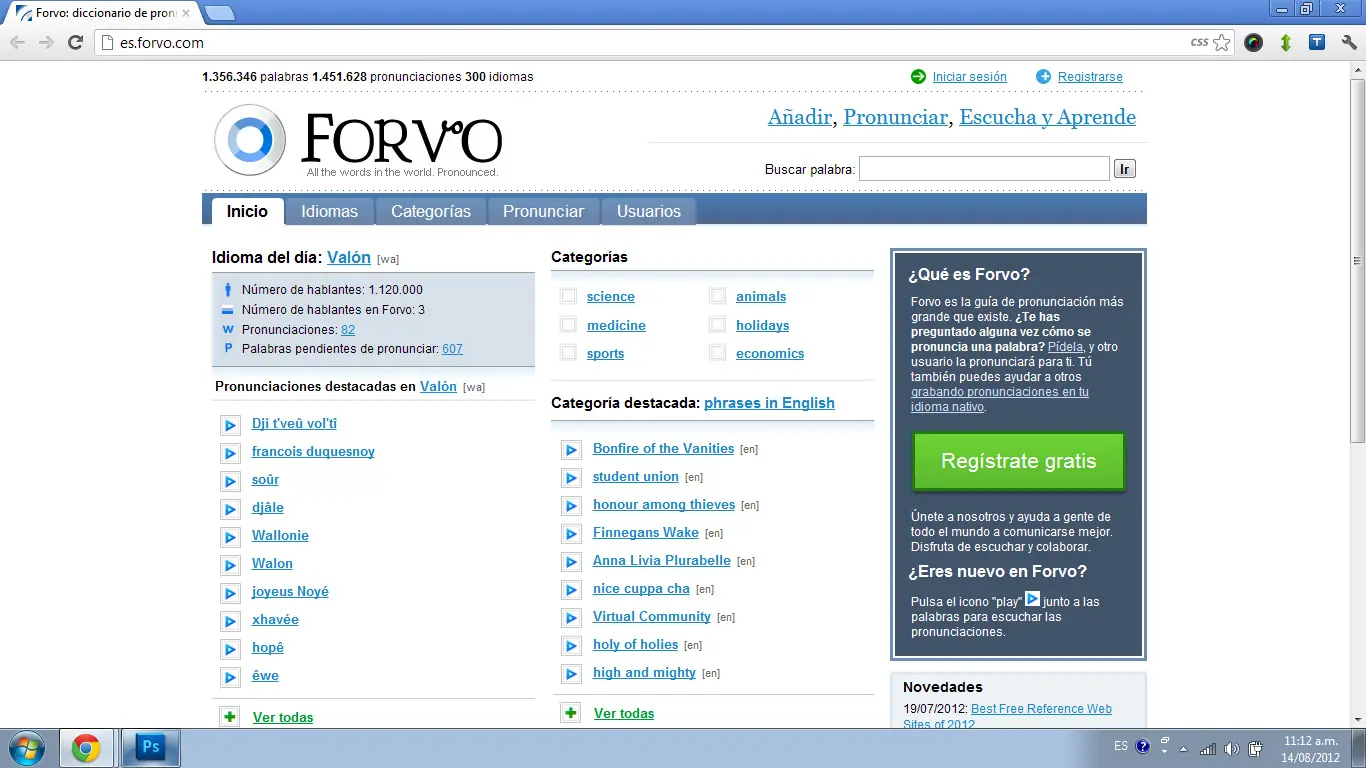Open Photoshop from the taskbar
1366x768 pixels.
pyautogui.click(x=151, y=748)
